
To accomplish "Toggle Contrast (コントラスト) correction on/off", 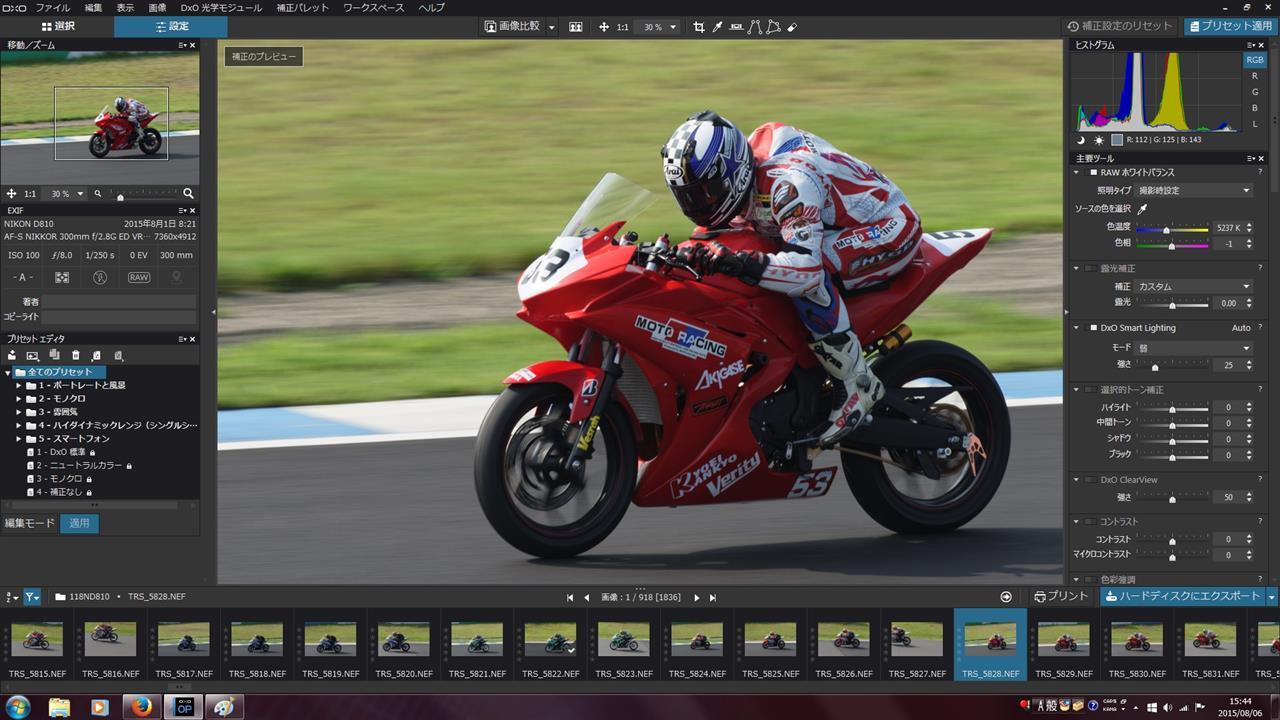I will point(1089,521).
